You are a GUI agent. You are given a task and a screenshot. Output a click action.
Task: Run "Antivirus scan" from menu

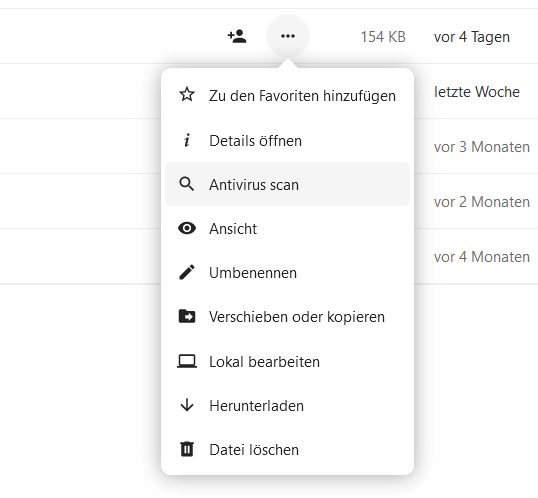pyautogui.click(x=288, y=184)
